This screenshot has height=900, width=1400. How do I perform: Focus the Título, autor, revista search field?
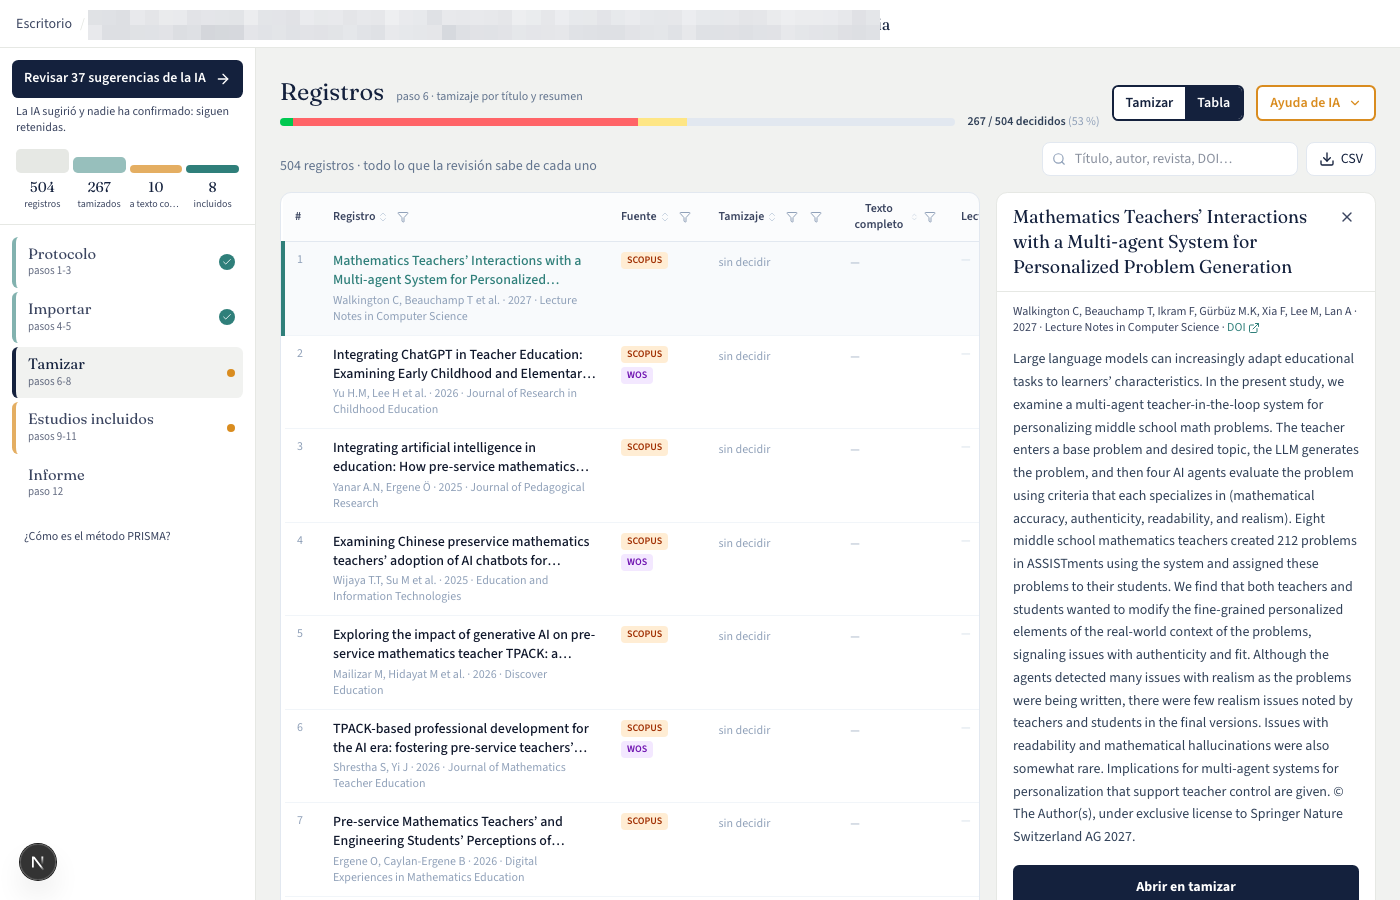(1170, 159)
